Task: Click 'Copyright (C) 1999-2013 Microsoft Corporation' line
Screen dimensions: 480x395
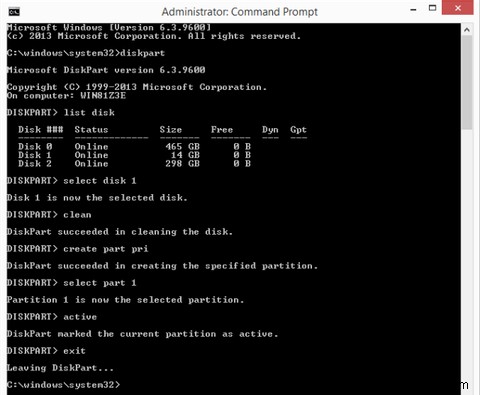Action: click(x=137, y=87)
